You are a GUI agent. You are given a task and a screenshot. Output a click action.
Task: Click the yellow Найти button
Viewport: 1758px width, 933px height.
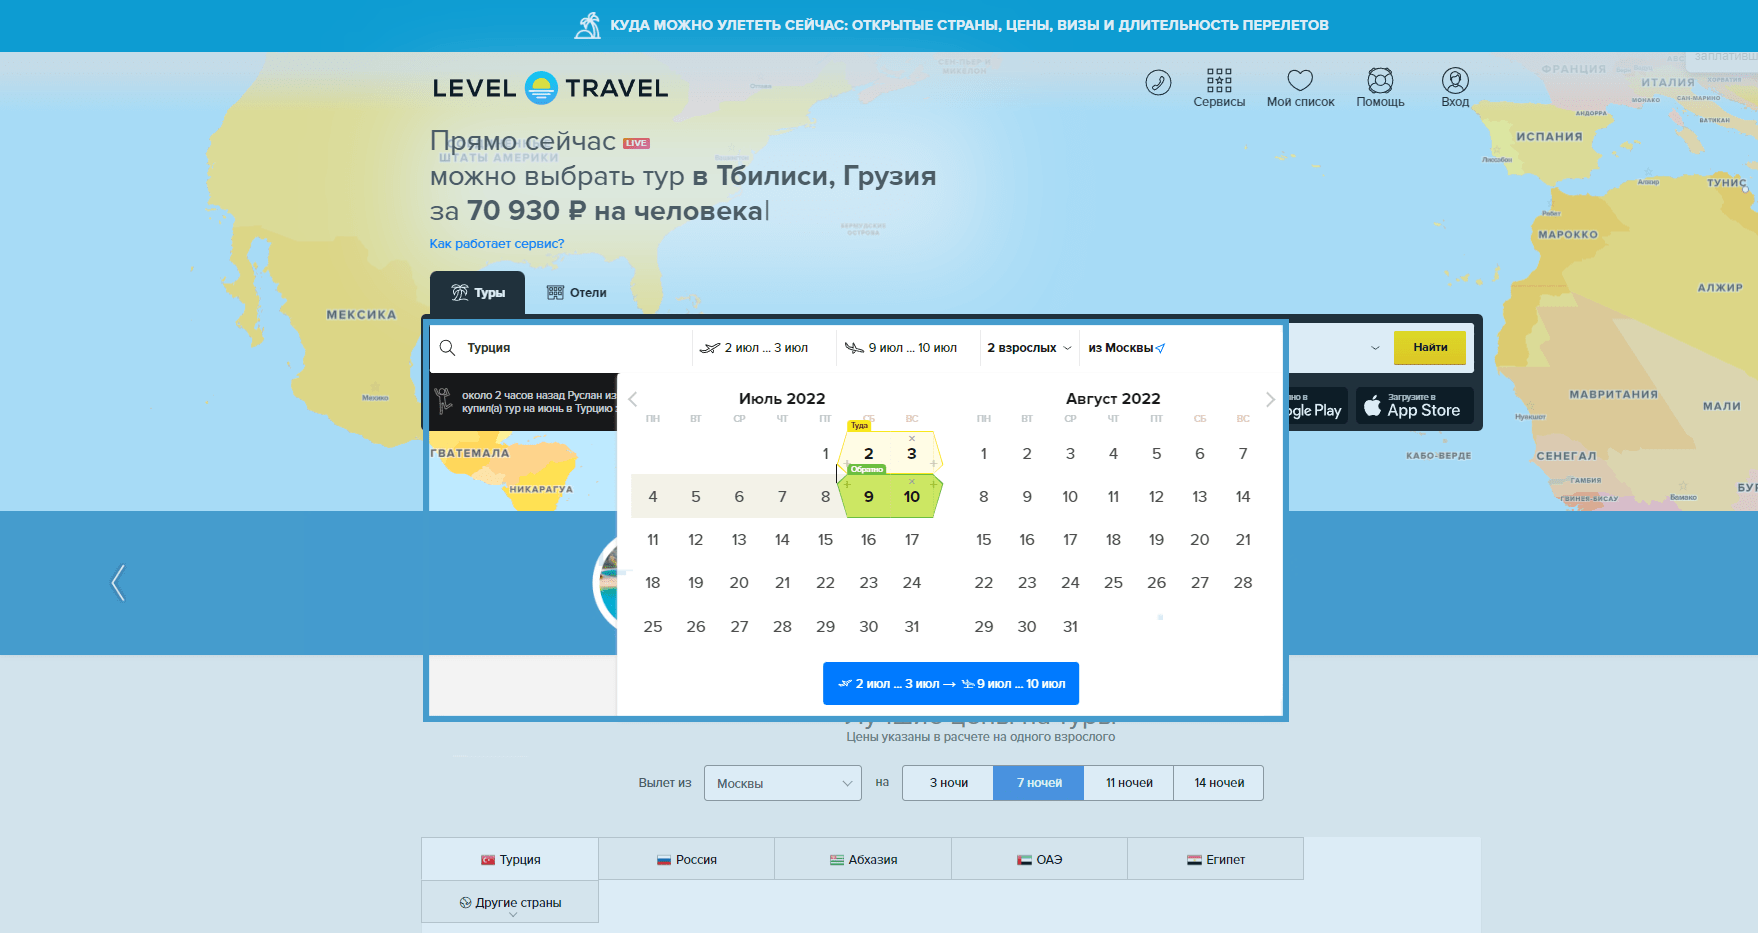tap(1430, 348)
